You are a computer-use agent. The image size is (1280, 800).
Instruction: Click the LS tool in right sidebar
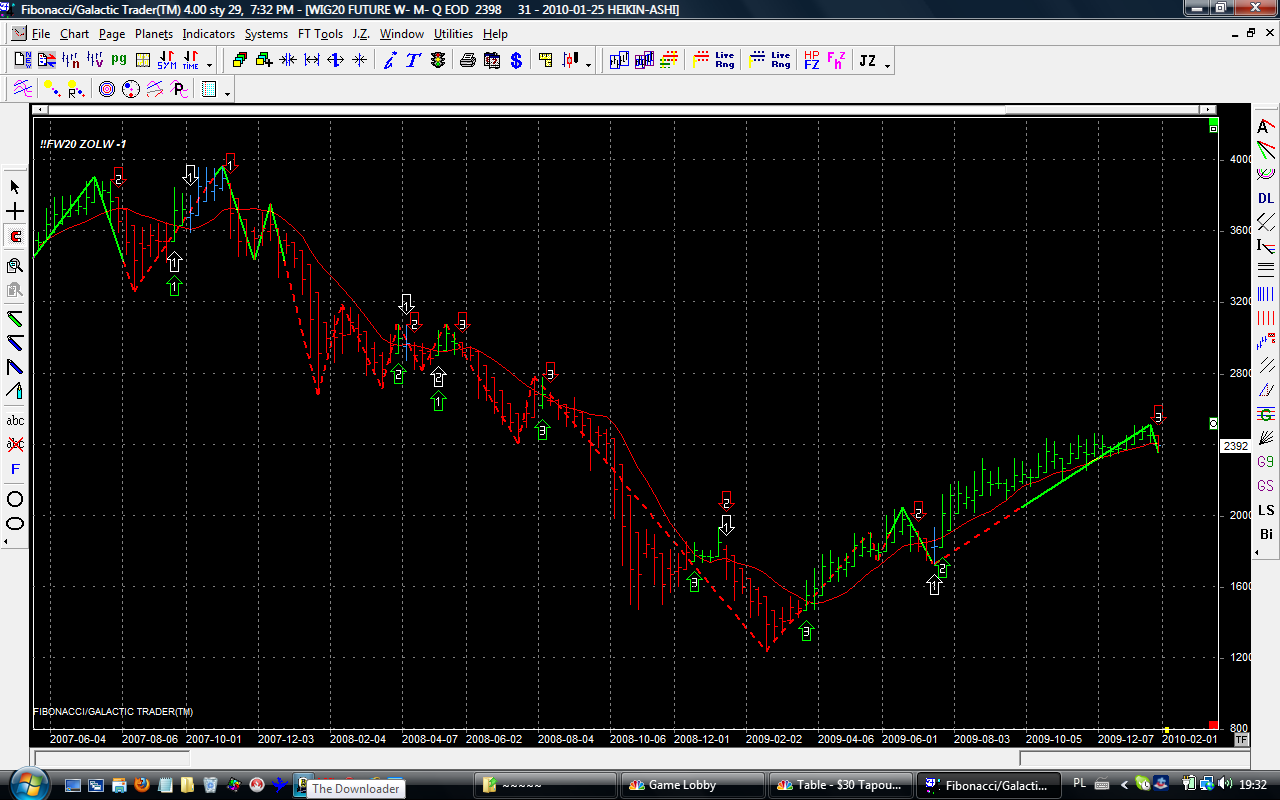pos(1266,510)
